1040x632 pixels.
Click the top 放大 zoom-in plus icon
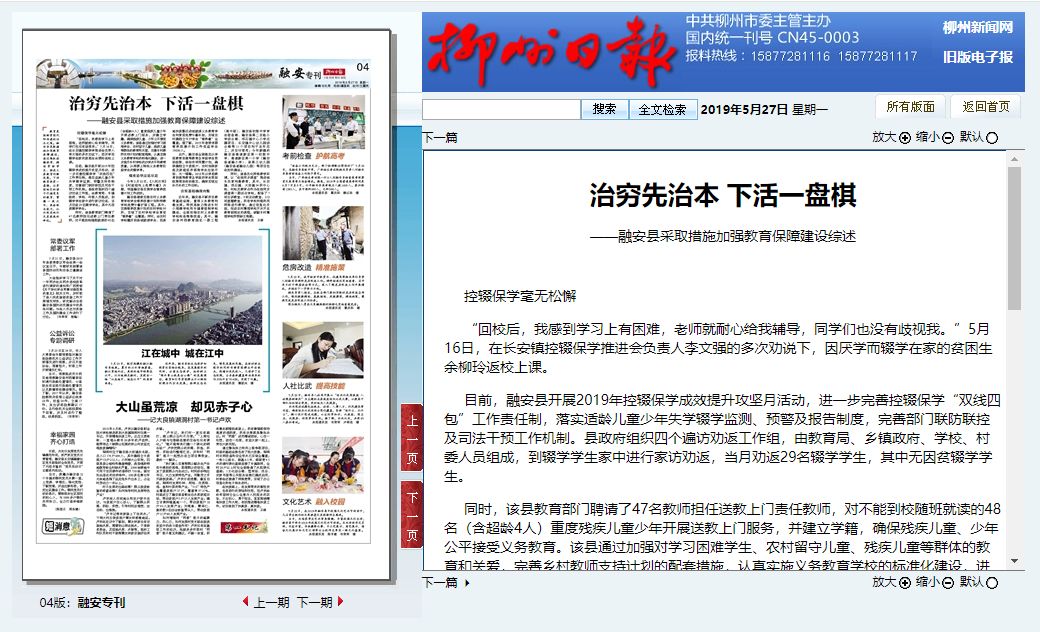[905, 138]
